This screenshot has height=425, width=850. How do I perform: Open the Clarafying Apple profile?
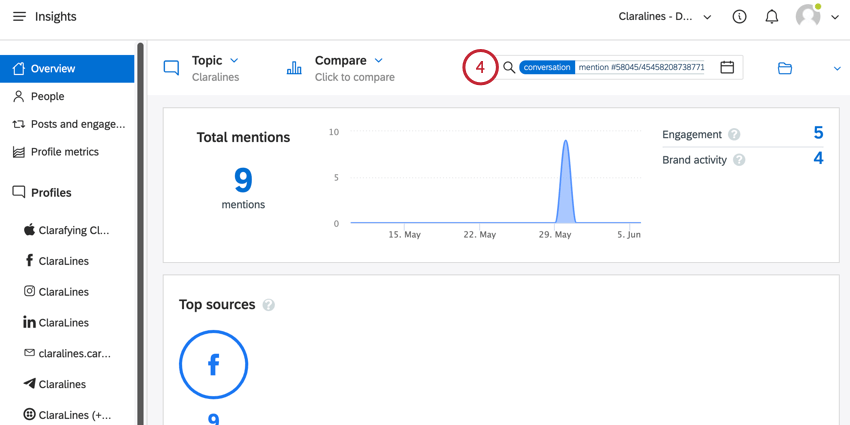[67, 230]
